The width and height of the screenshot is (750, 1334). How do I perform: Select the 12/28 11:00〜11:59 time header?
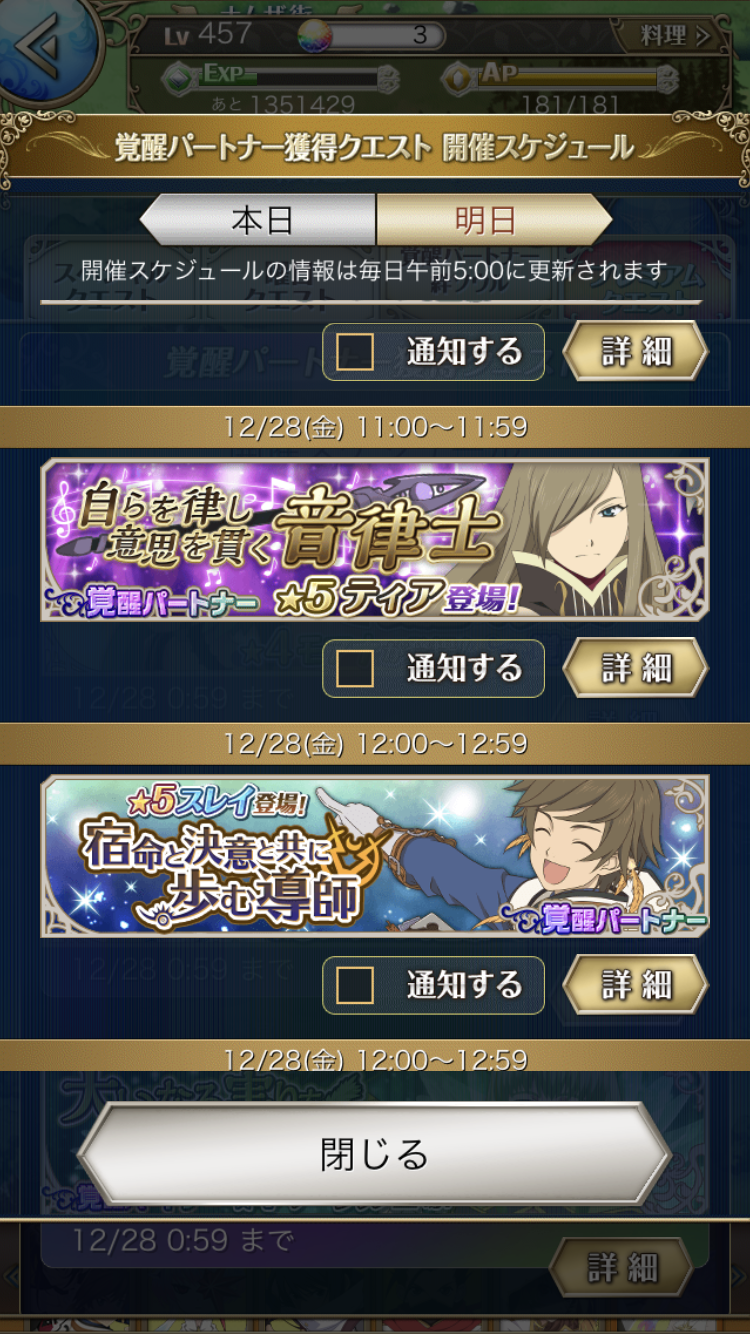click(375, 427)
